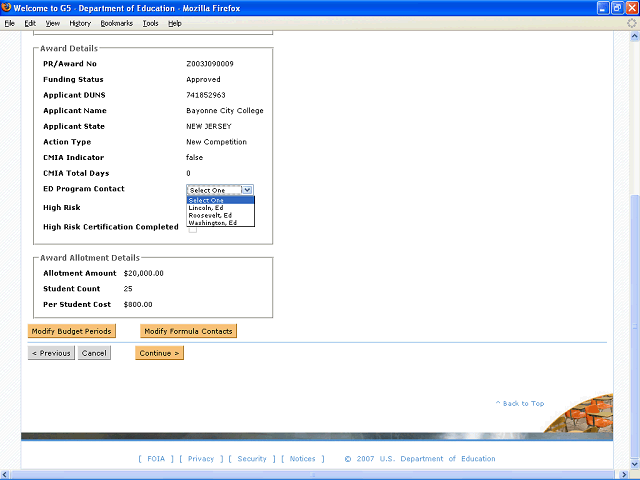Open the Security footer link

click(252, 459)
